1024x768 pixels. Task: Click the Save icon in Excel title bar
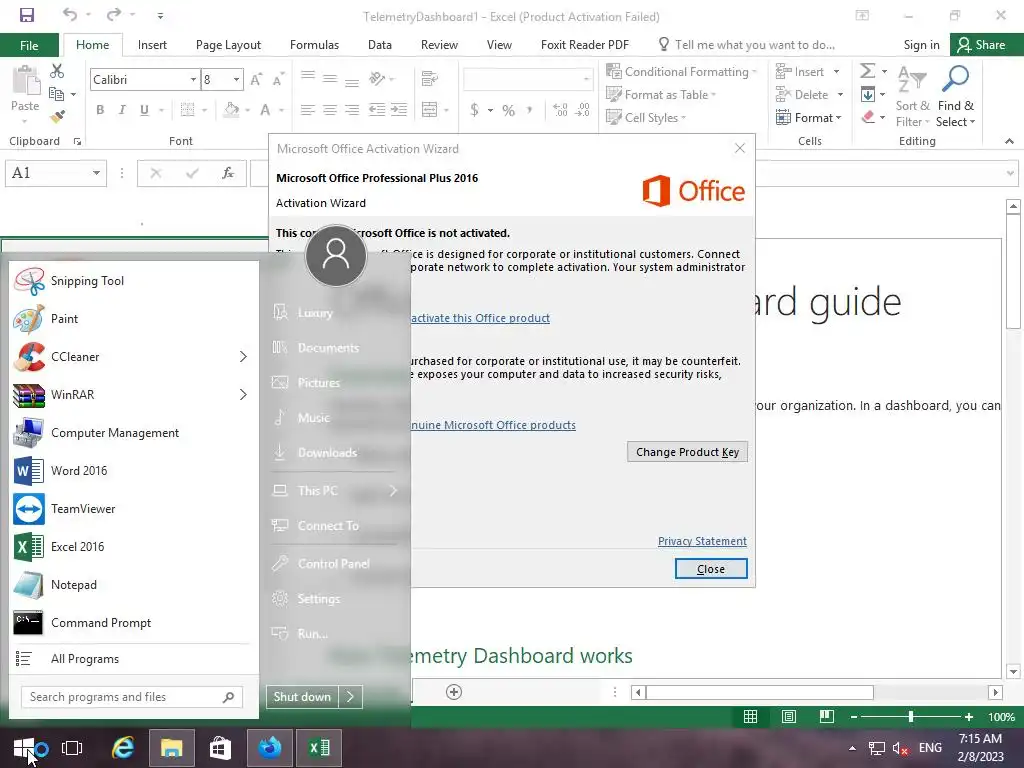[27, 15]
